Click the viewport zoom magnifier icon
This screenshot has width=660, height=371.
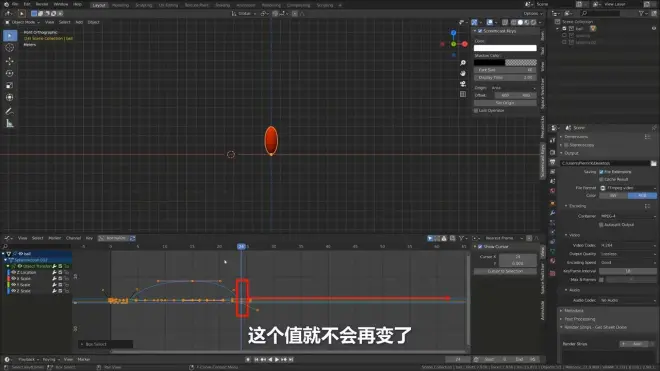point(463,63)
